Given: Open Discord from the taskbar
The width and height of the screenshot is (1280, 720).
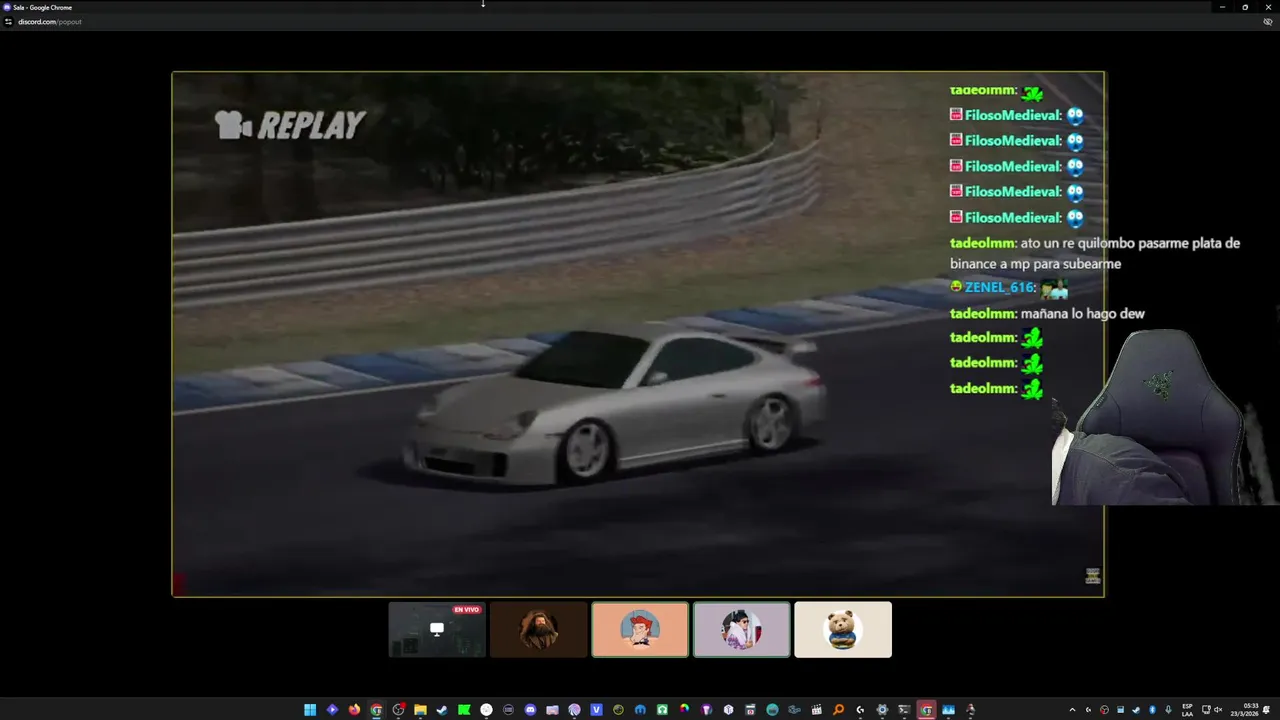Looking at the screenshot, I should coord(530,710).
